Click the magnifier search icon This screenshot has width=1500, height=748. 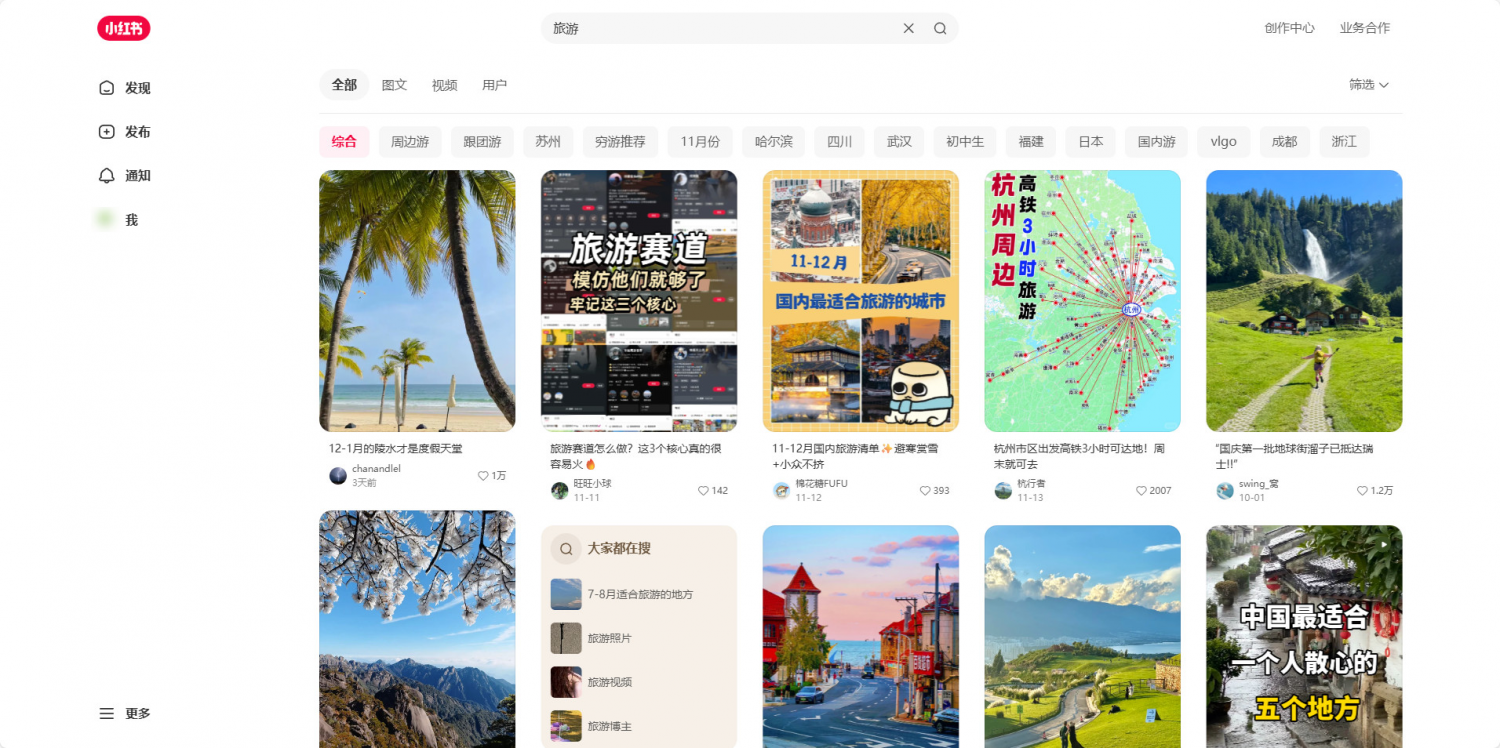940,28
